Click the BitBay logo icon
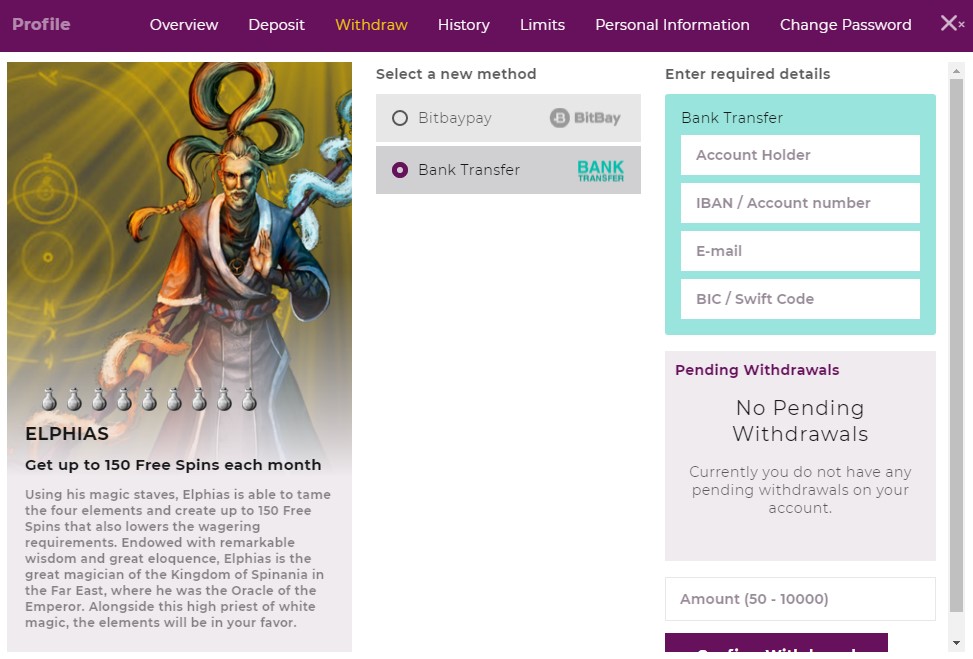This screenshot has width=973, height=659. click(x=585, y=118)
